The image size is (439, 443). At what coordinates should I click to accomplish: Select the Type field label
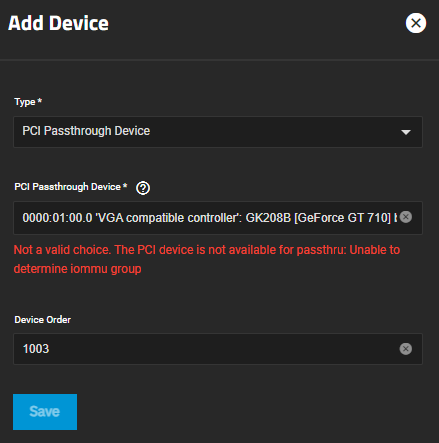tap(25, 102)
